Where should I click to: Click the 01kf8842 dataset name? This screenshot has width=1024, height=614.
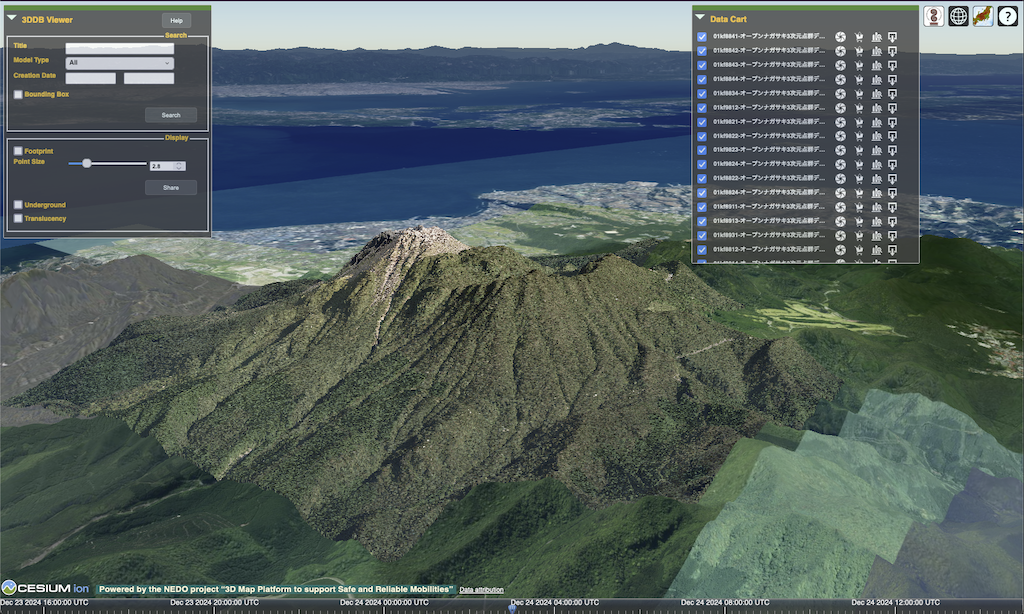[x=769, y=51]
